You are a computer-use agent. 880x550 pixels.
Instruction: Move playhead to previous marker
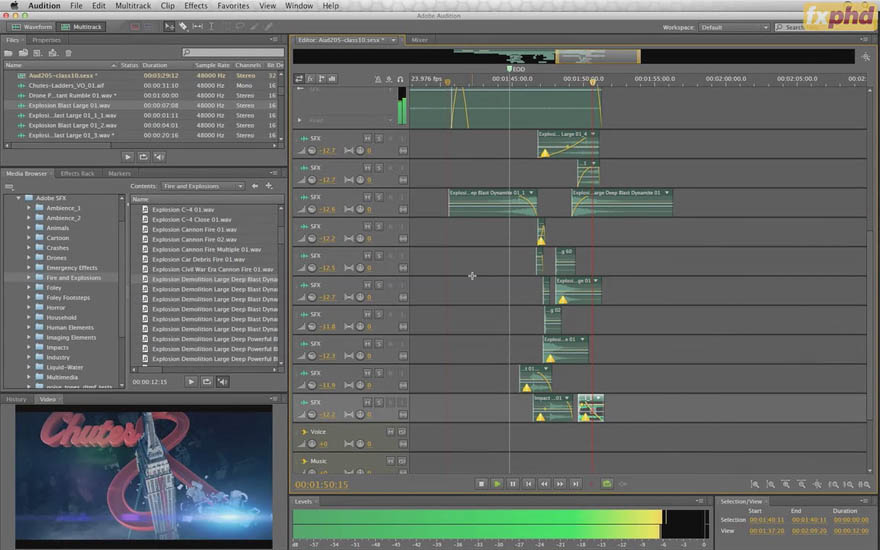528,484
